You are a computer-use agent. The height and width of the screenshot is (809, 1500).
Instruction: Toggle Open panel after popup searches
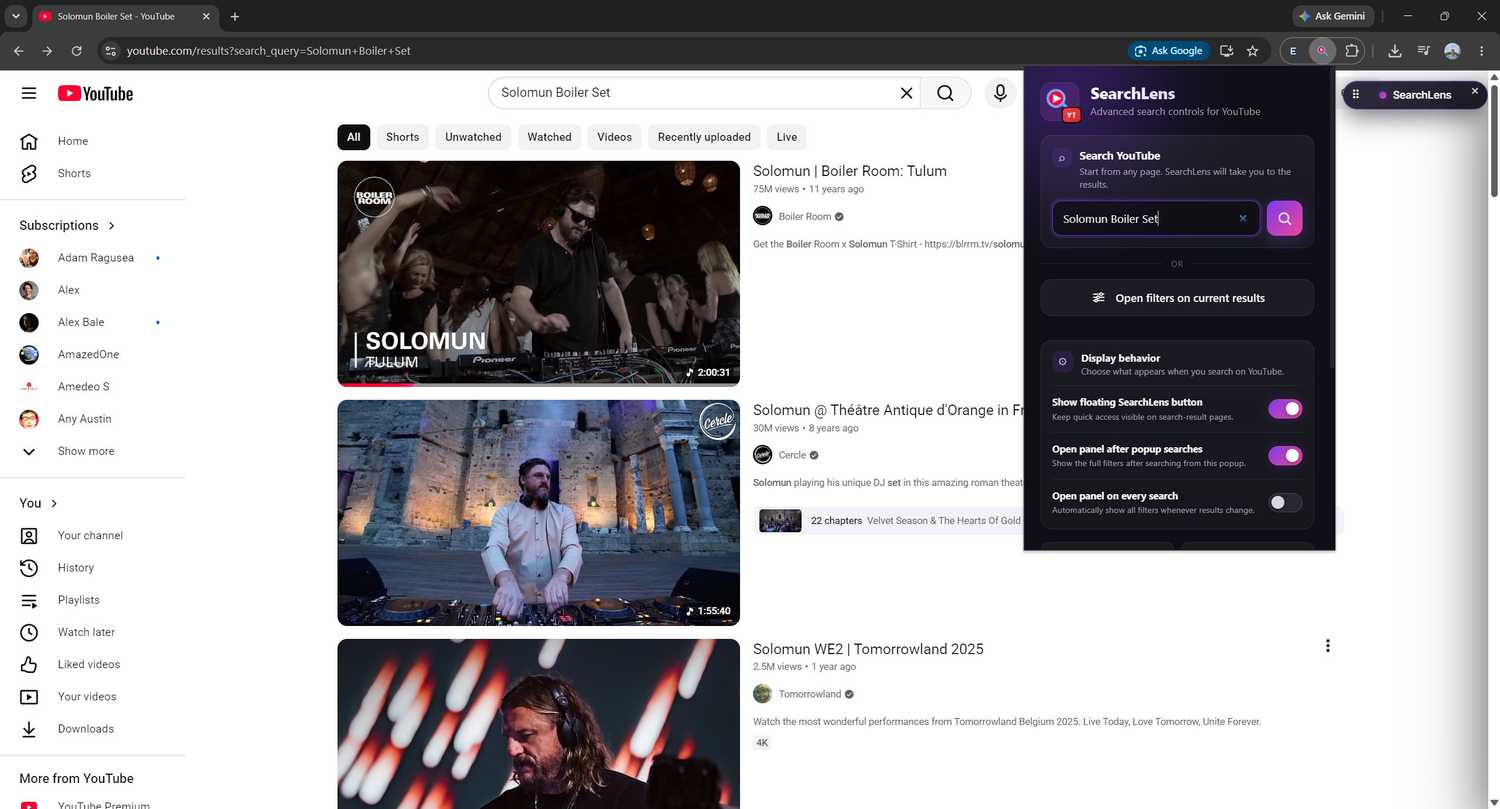click(1285, 456)
